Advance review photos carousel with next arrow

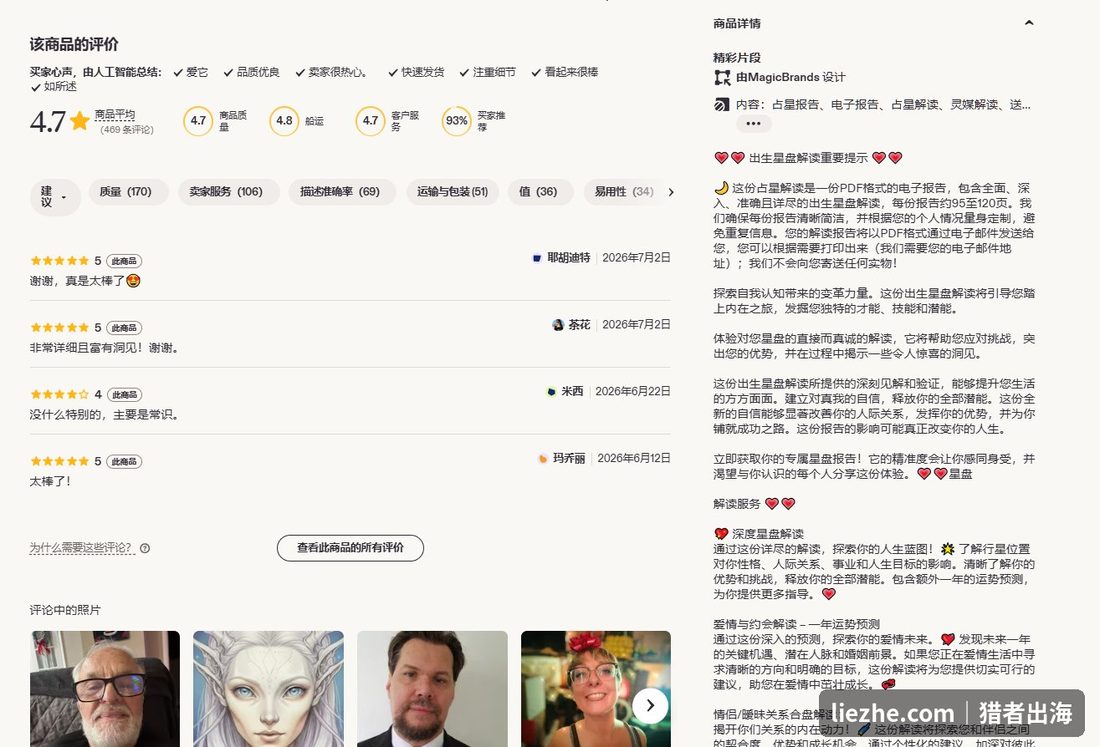pyautogui.click(x=650, y=706)
